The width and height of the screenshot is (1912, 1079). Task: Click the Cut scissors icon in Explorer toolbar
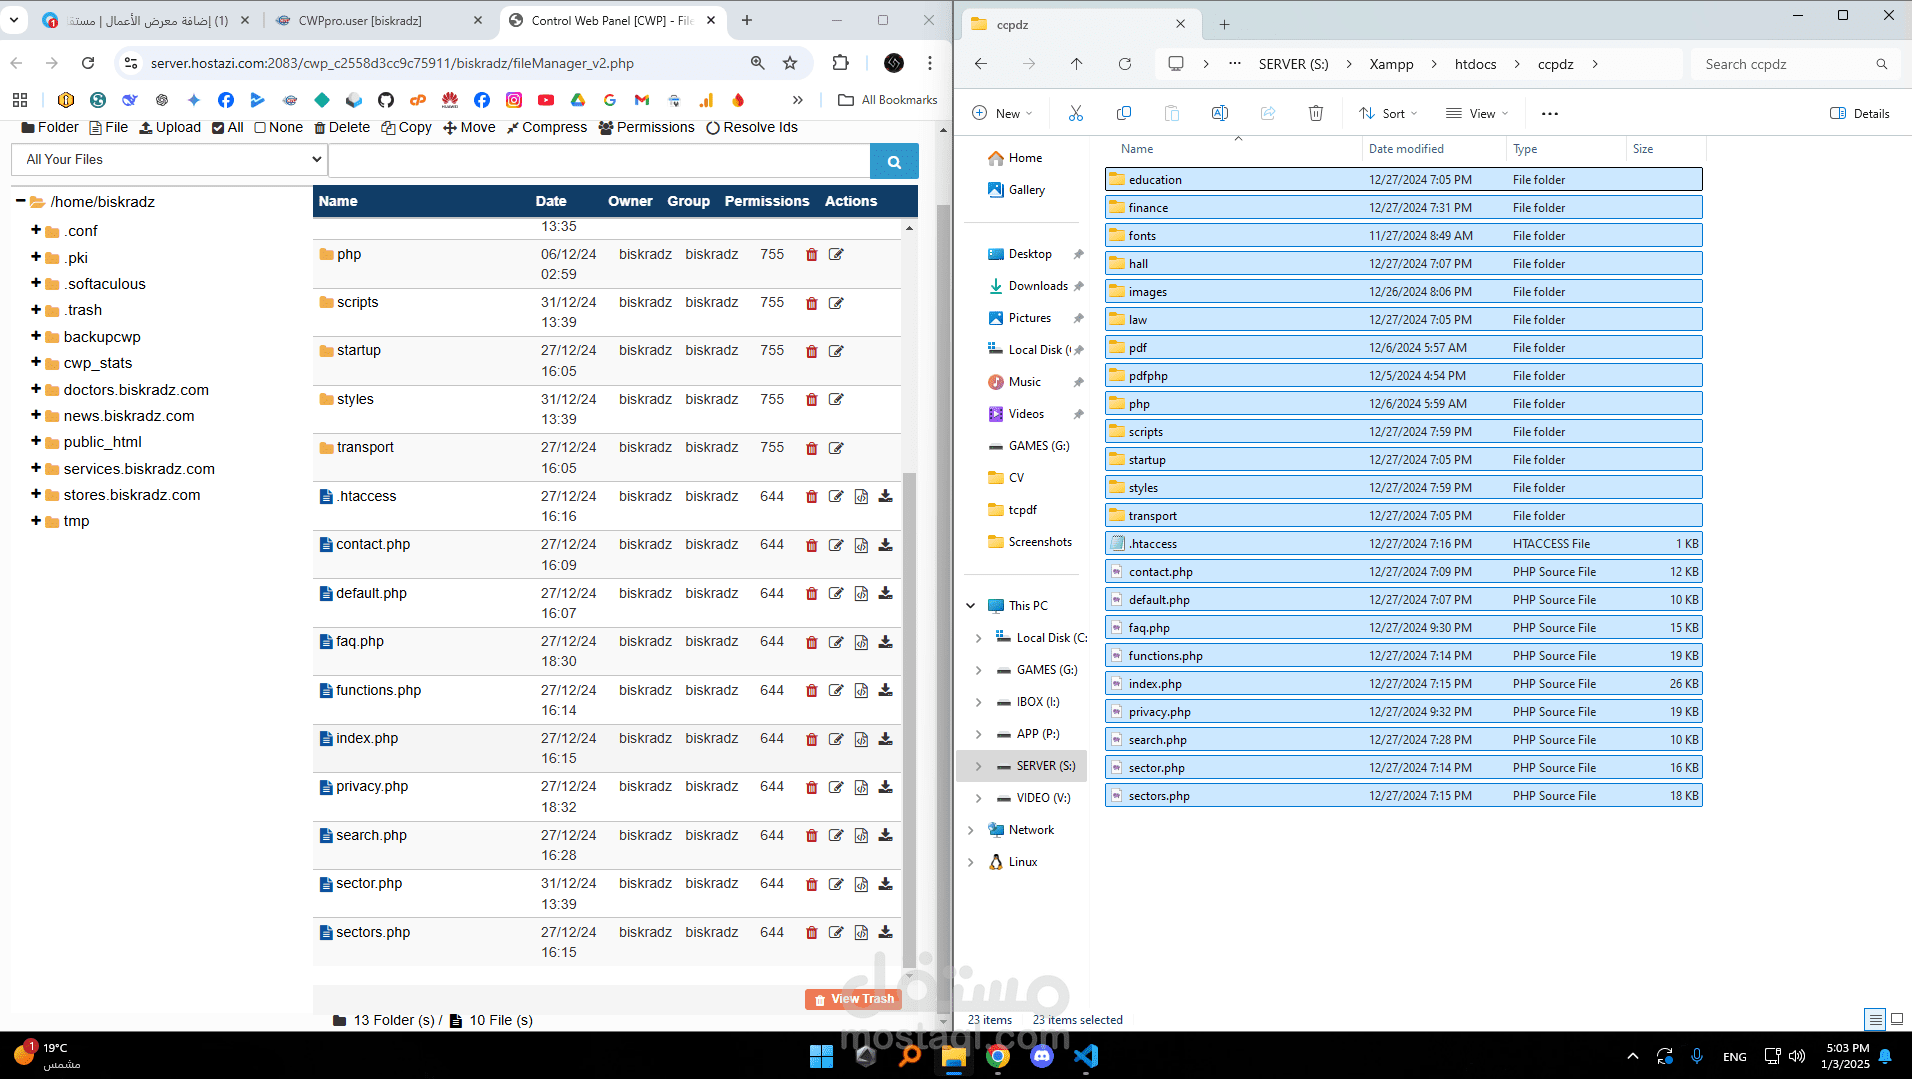coord(1076,113)
